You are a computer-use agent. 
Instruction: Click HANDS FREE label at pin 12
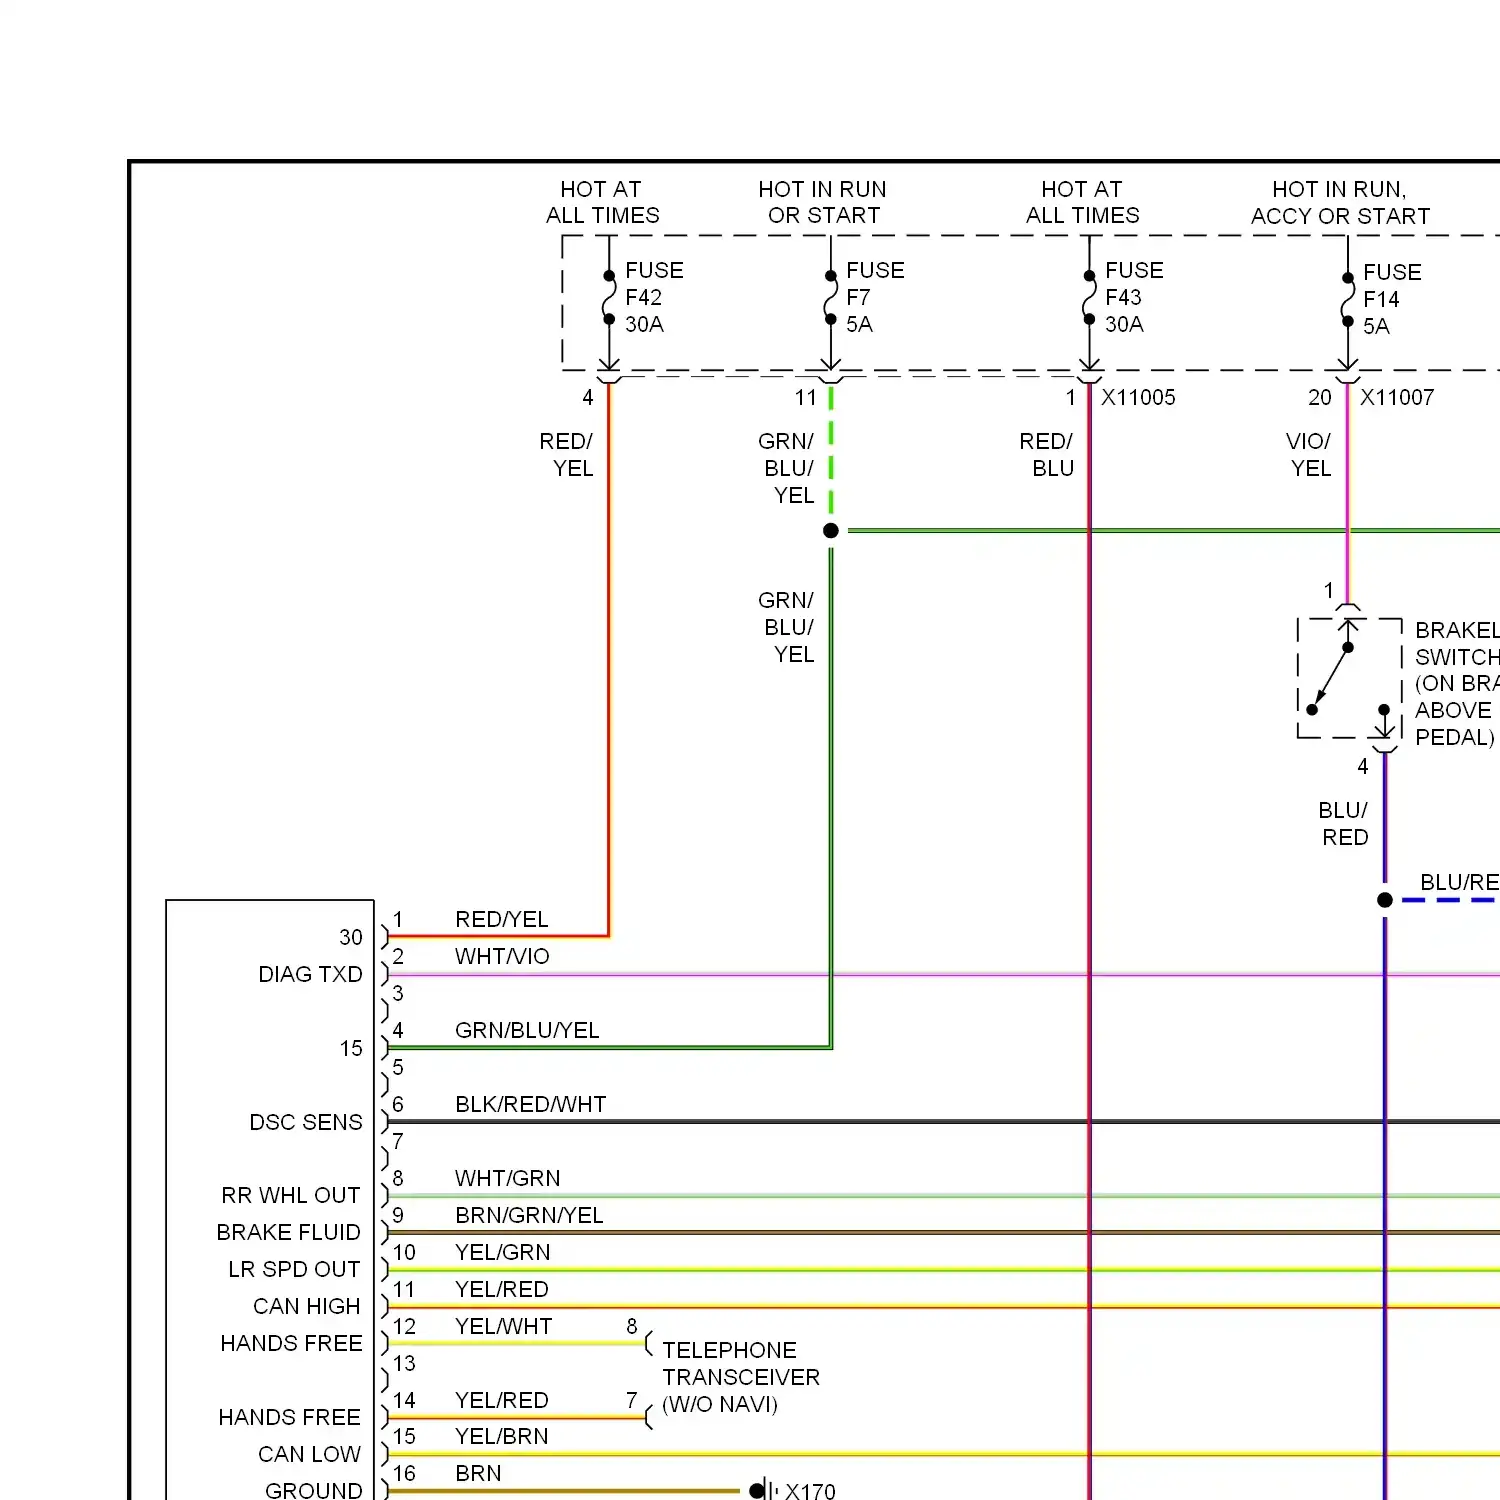click(291, 1343)
